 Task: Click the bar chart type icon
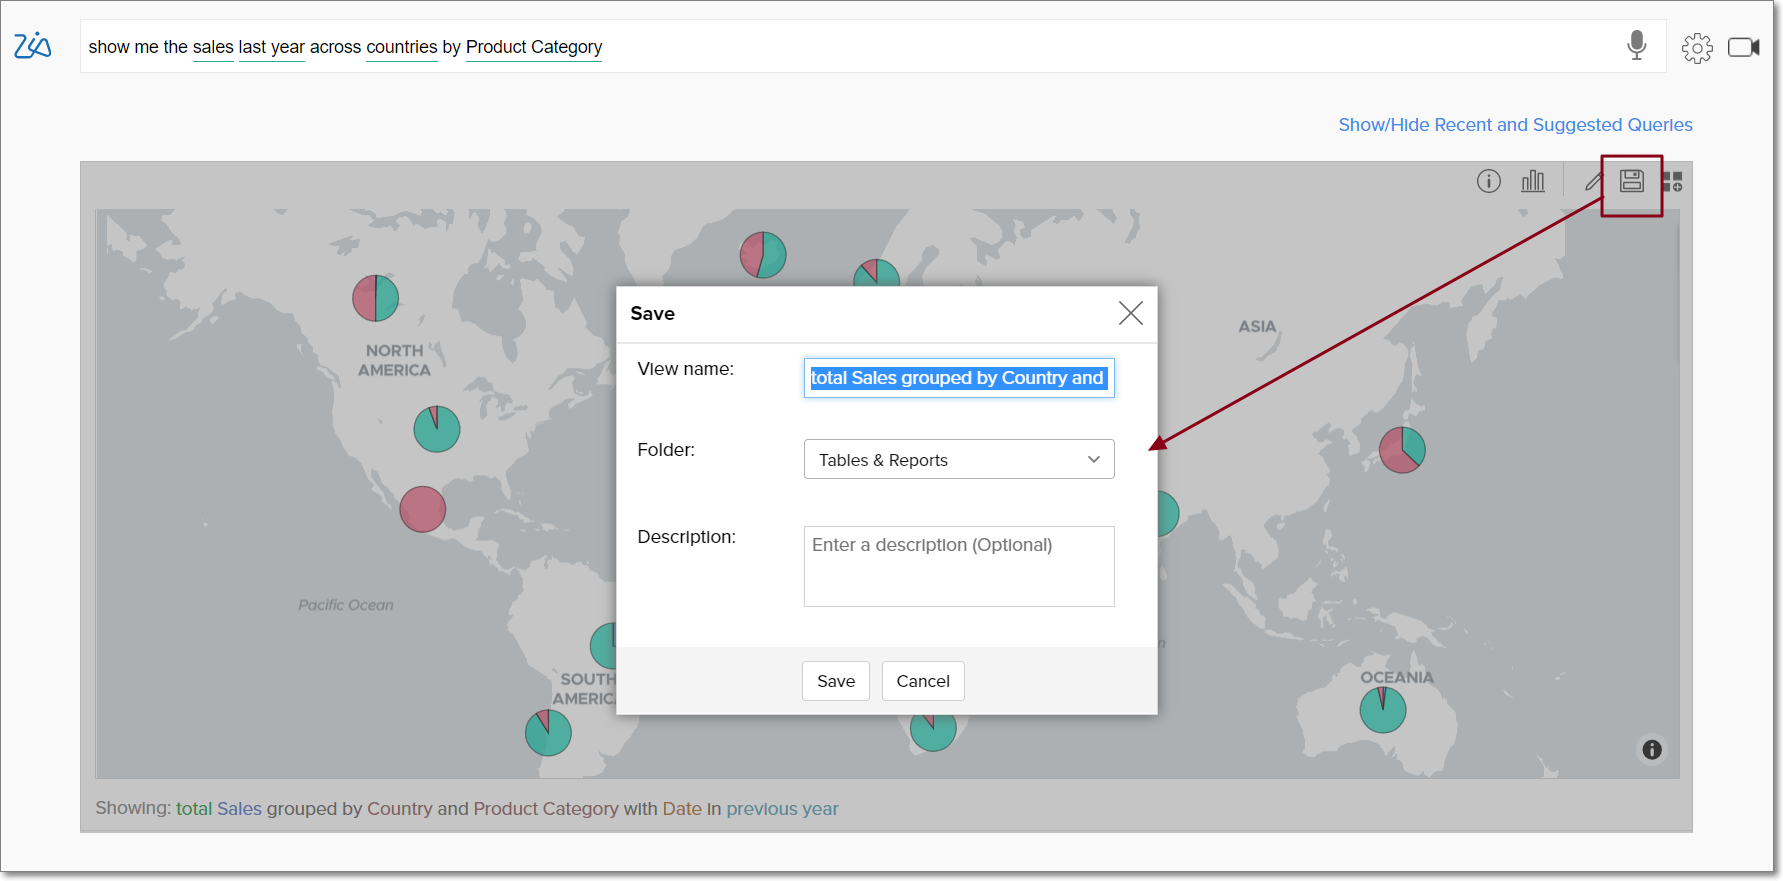pos(1532,181)
